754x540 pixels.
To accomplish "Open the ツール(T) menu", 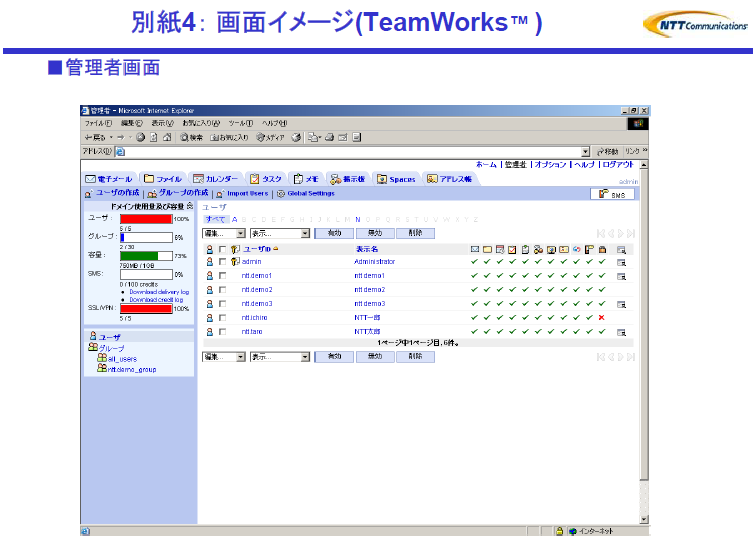I will (240, 123).
